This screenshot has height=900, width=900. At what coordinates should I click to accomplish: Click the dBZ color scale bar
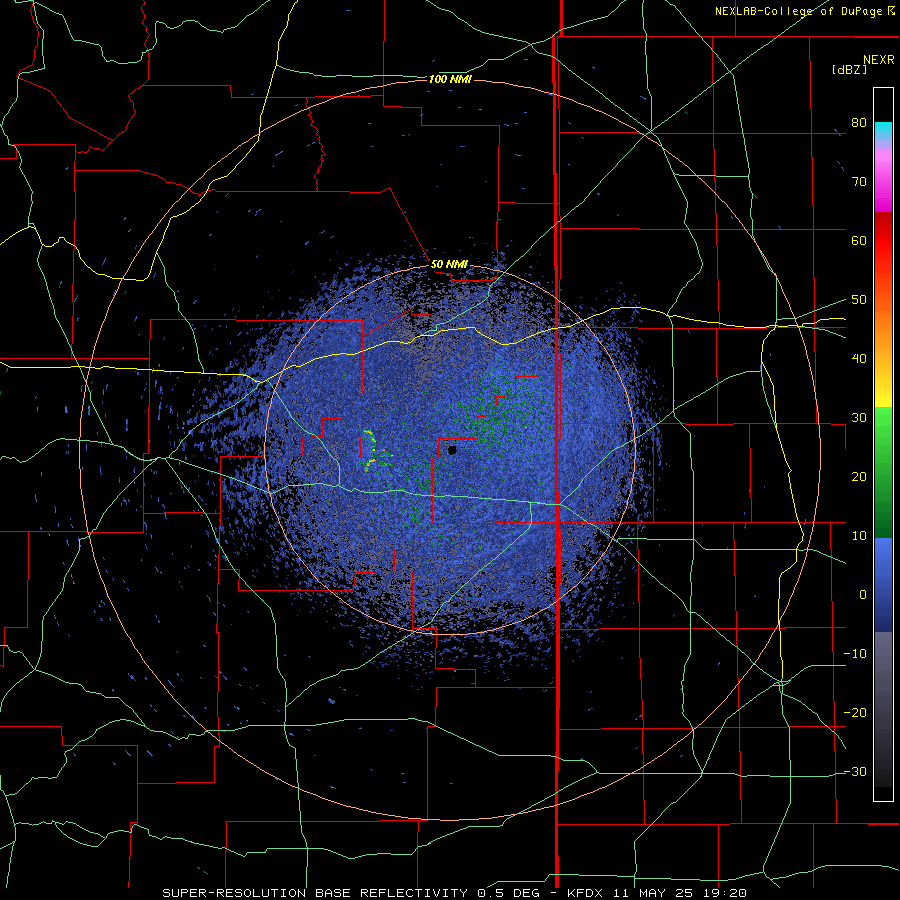883,444
